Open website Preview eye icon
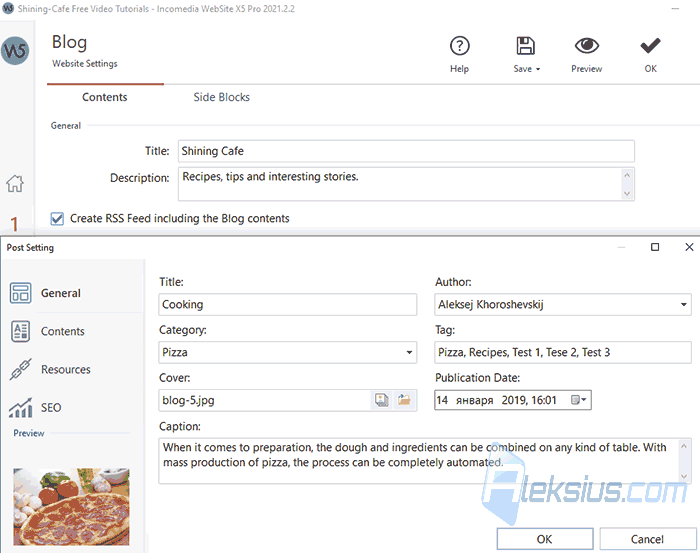The height and width of the screenshot is (553, 700). point(587,46)
